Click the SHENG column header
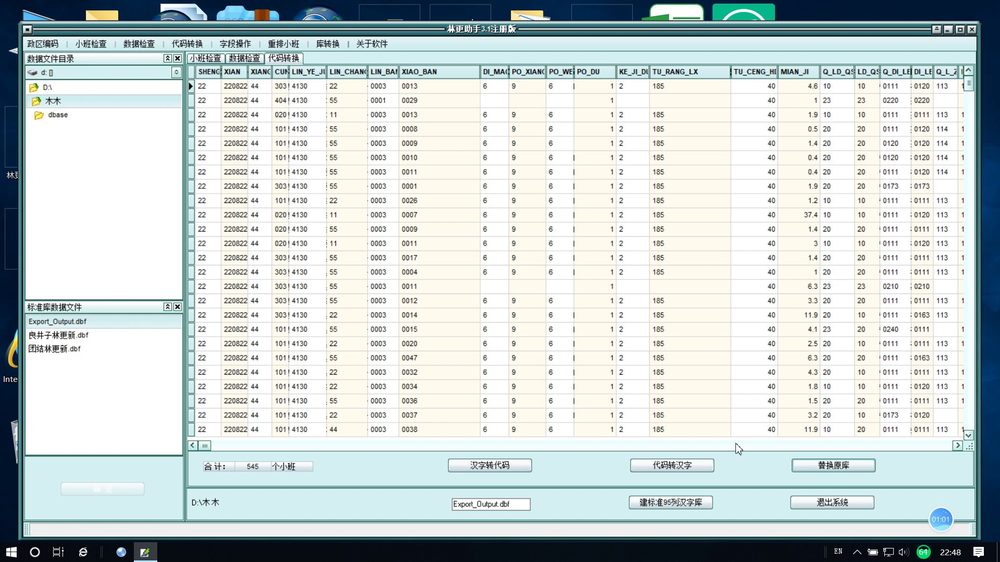Screen dimensions: 1000x562 [x=209, y=72]
